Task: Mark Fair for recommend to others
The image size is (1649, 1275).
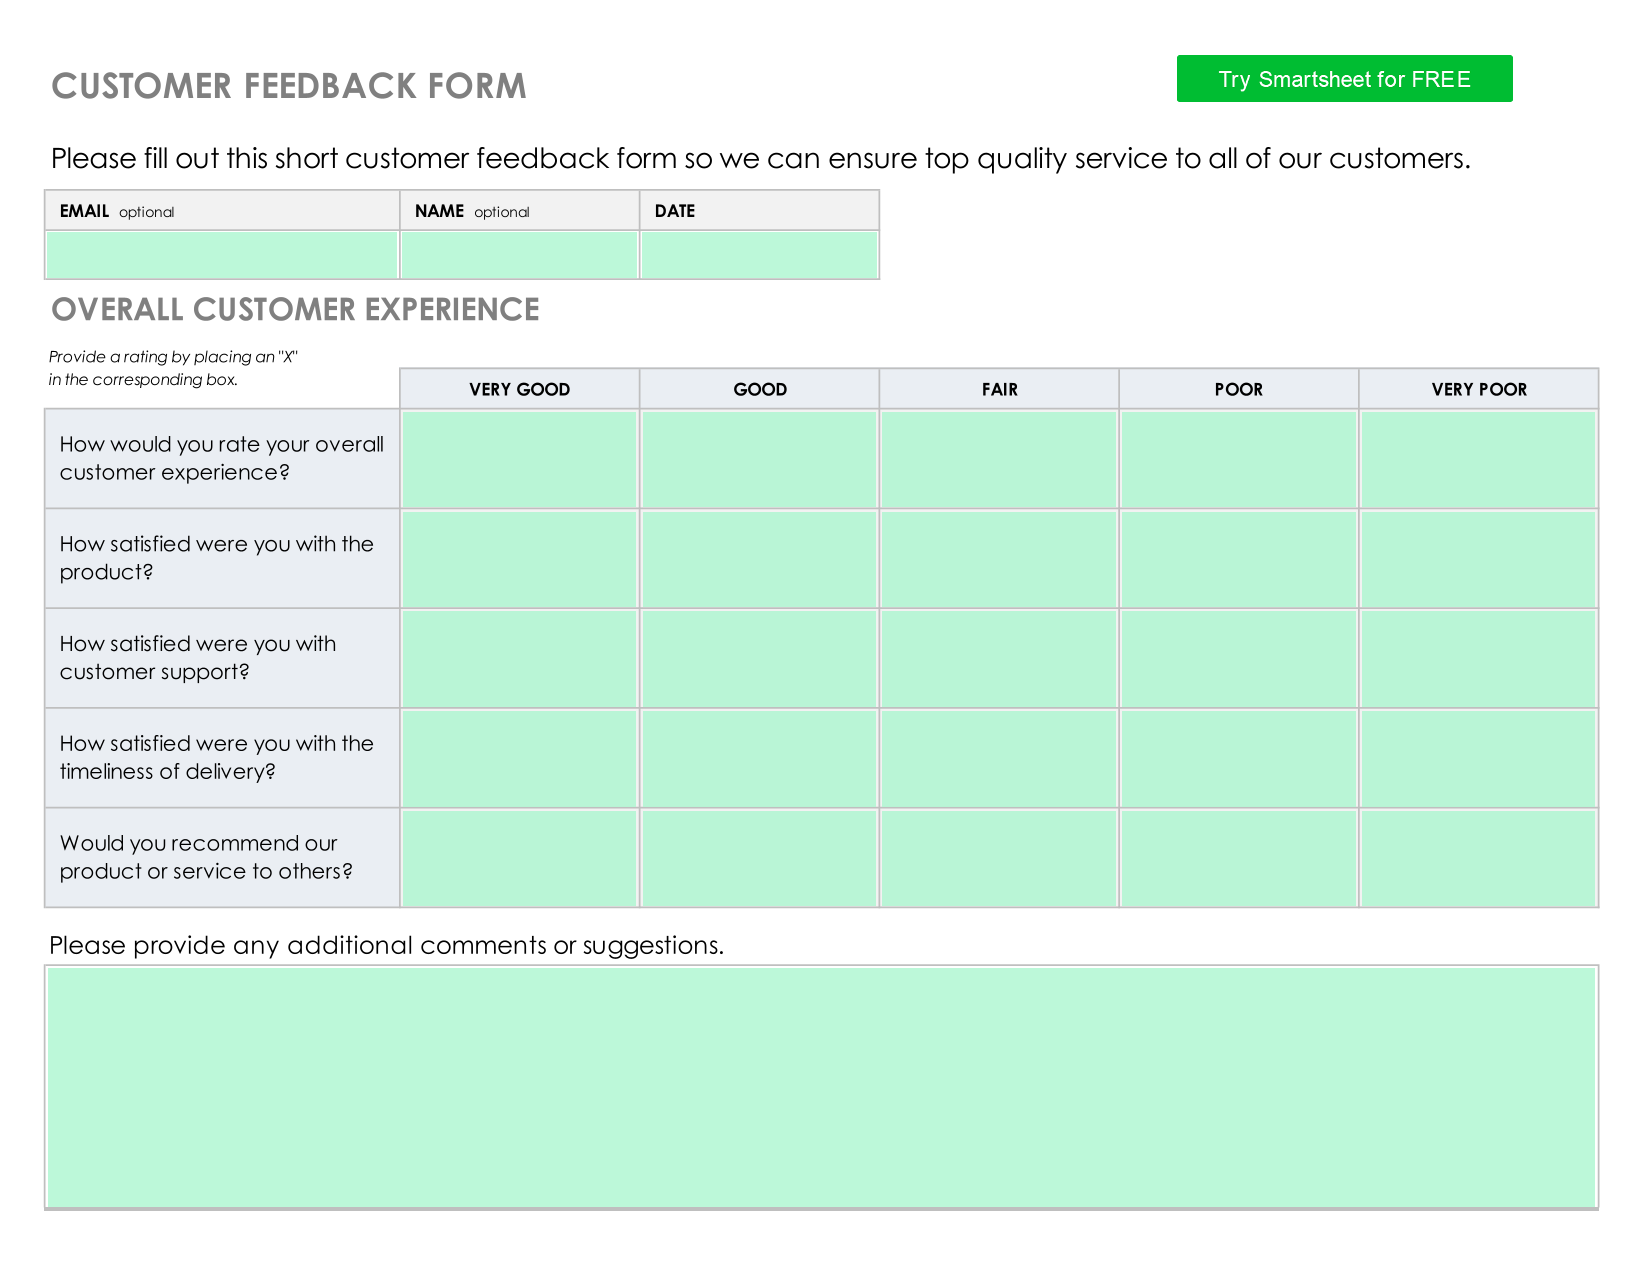Action: tap(999, 859)
